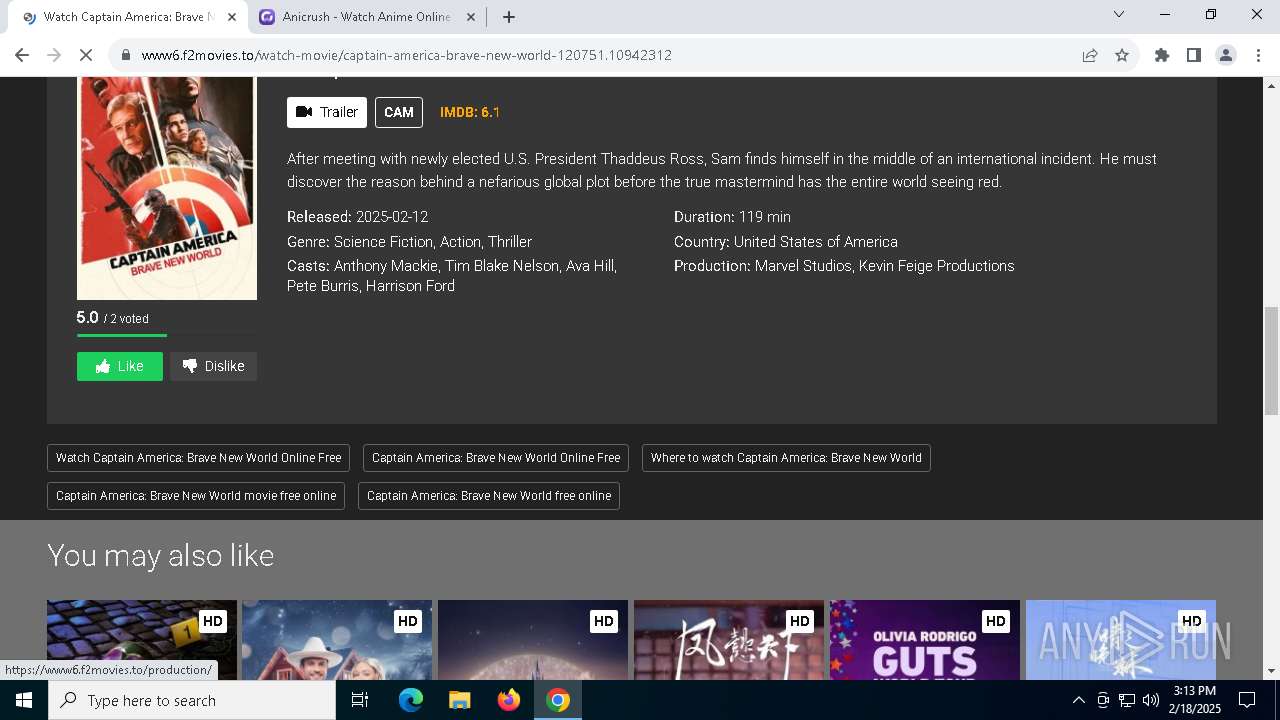Open the Windows Start menu
Viewport: 1280px width, 720px height.
24,700
